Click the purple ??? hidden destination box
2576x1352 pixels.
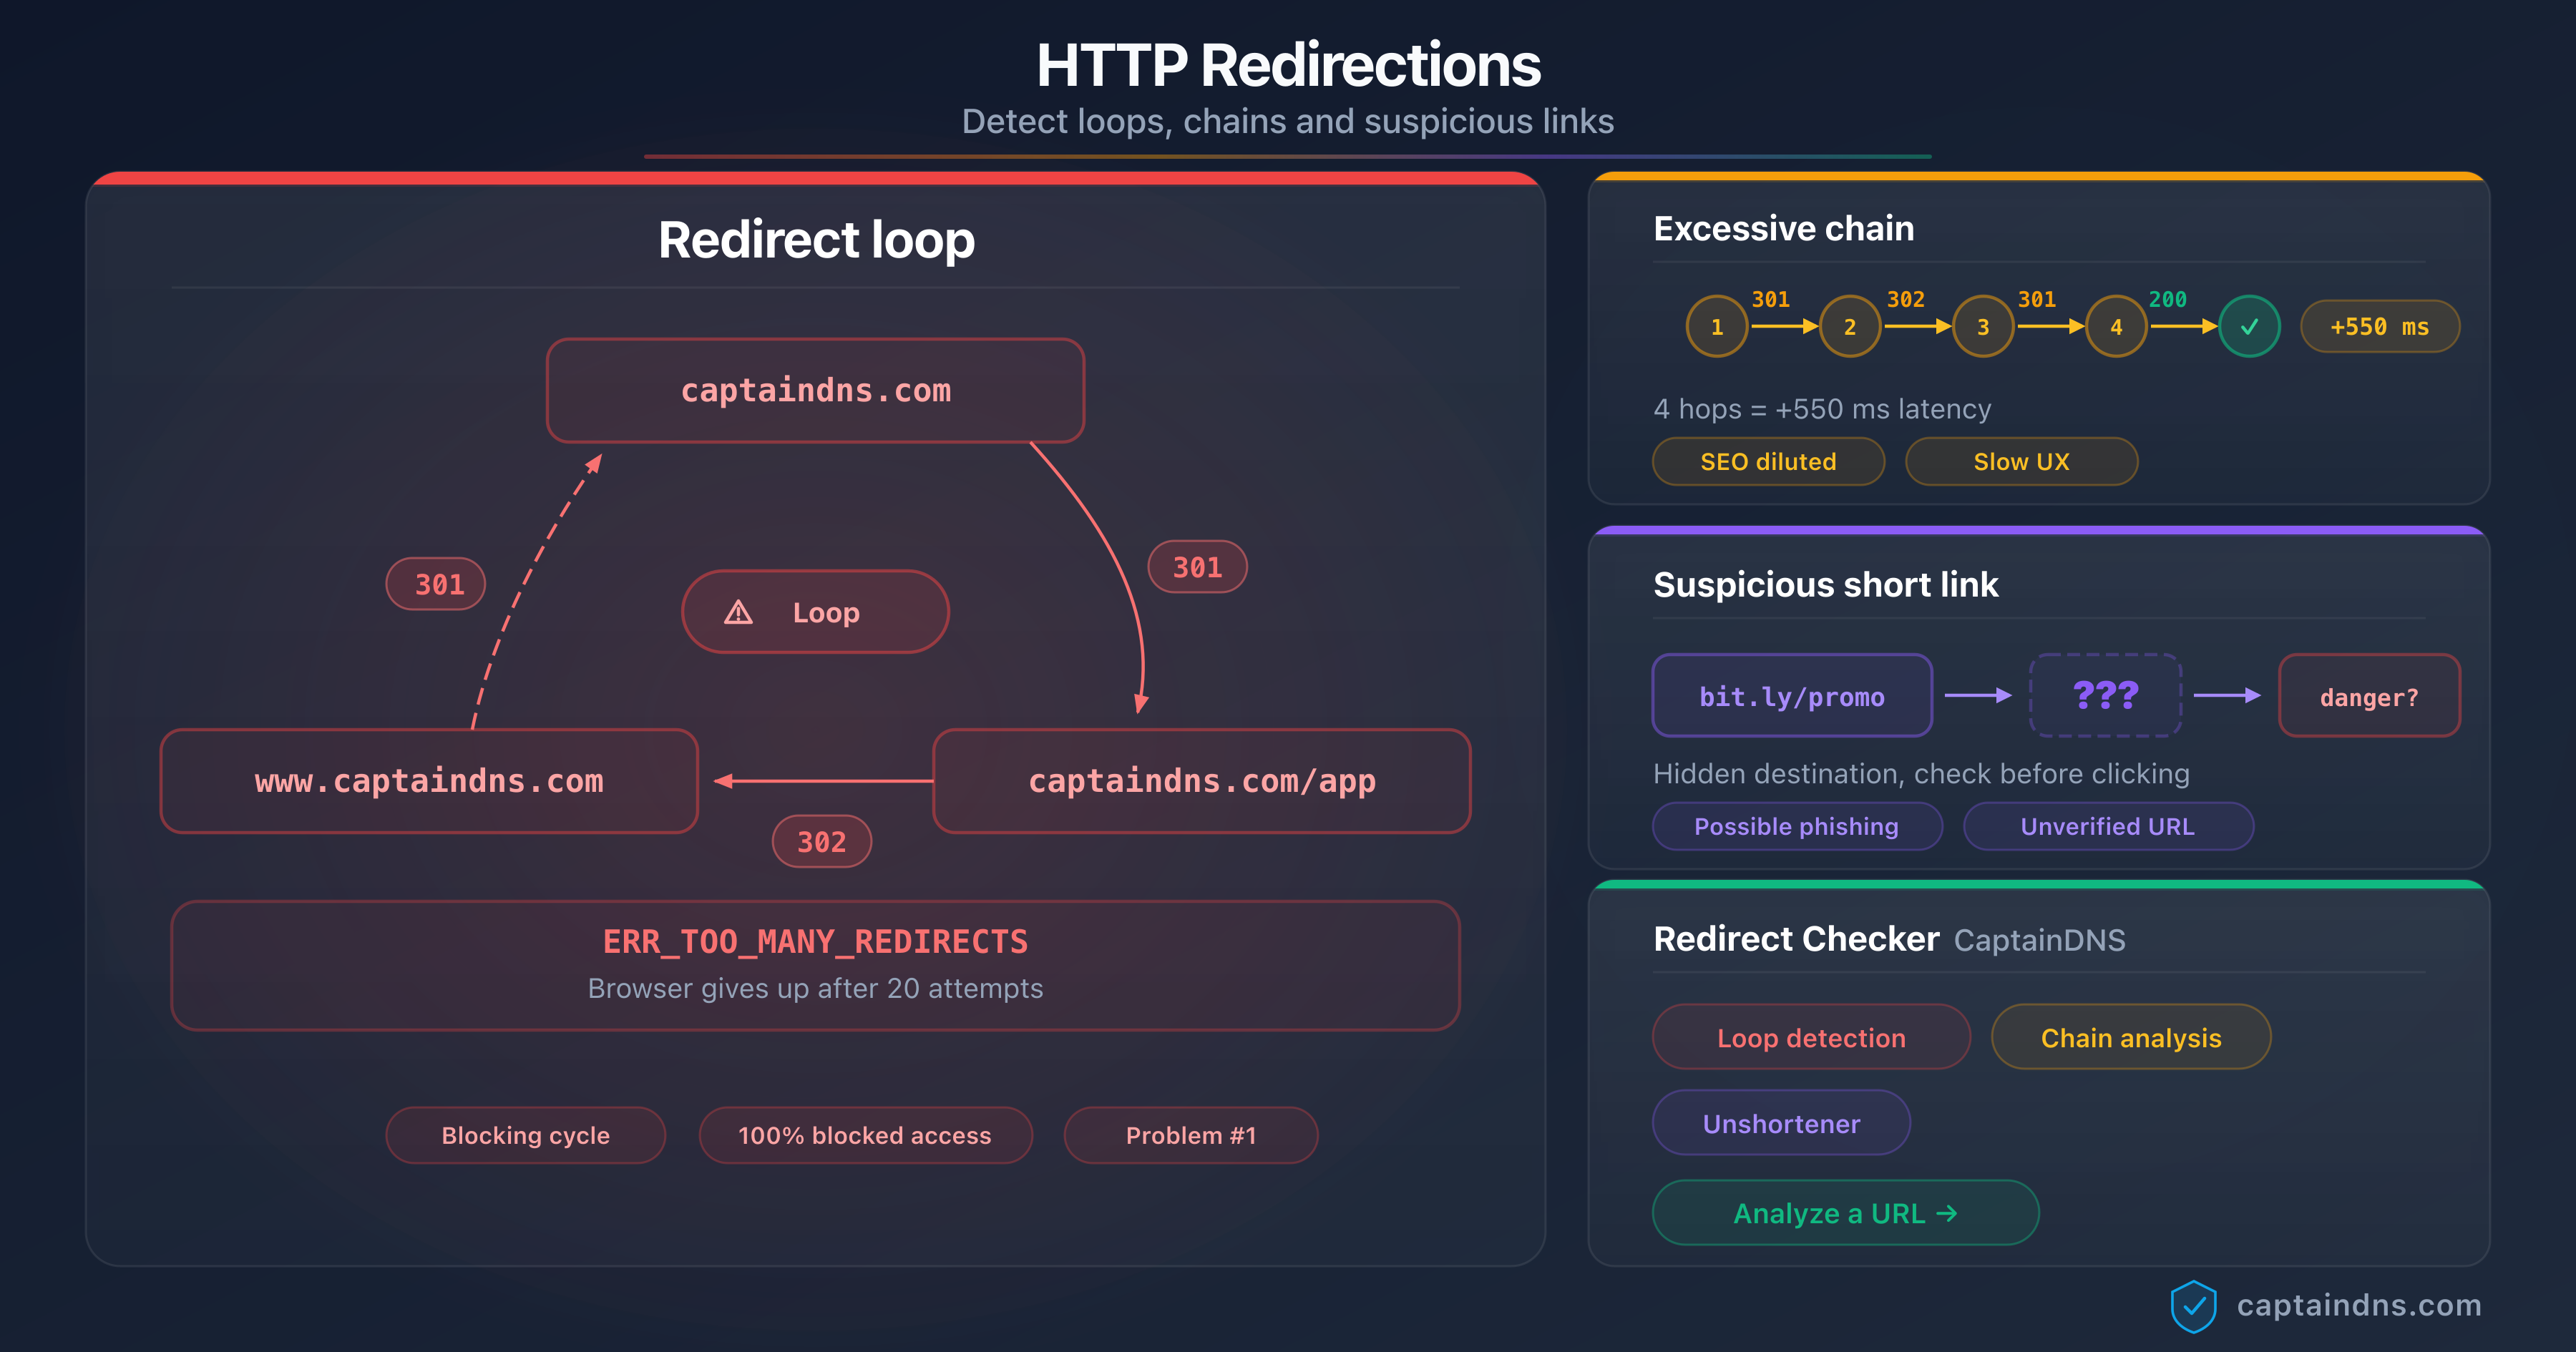point(2104,695)
